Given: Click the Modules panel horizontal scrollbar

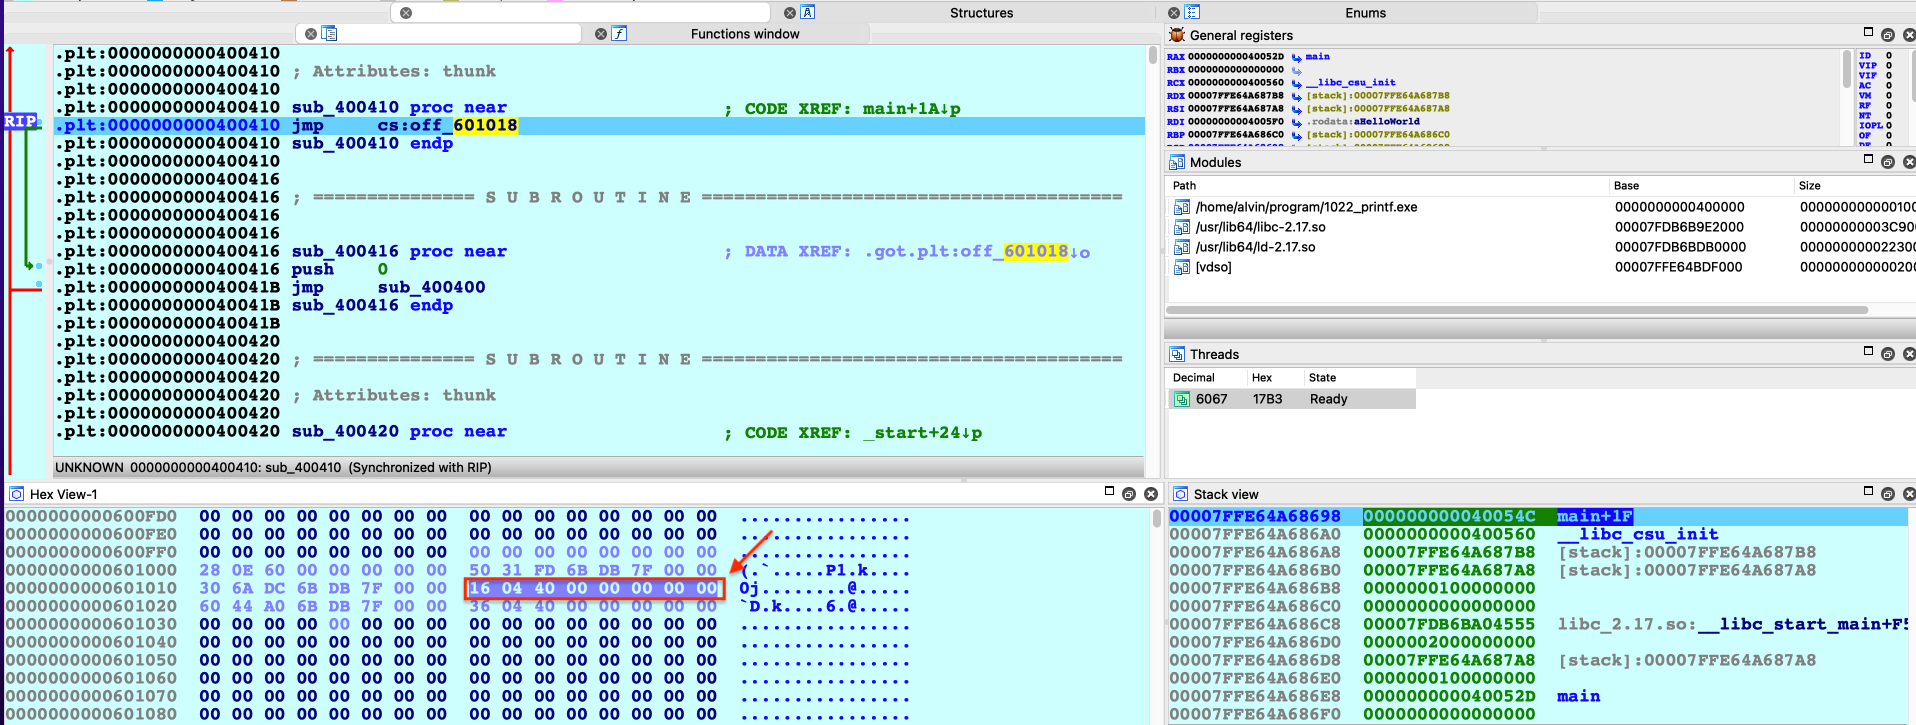Looking at the screenshot, I should click(1517, 310).
